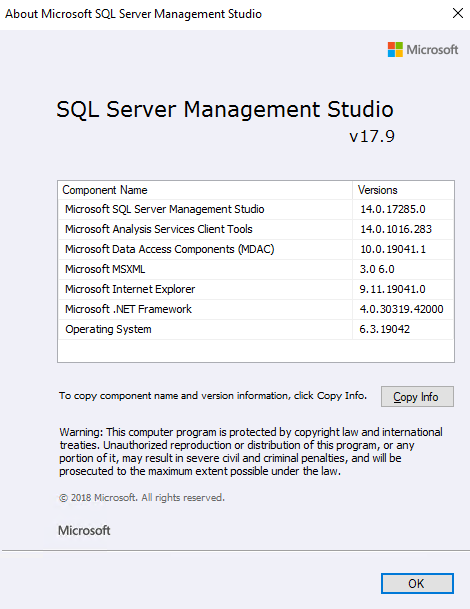Click the Copy Info button
Image resolution: width=470 pixels, height=609 pixels.
point(417,397)
